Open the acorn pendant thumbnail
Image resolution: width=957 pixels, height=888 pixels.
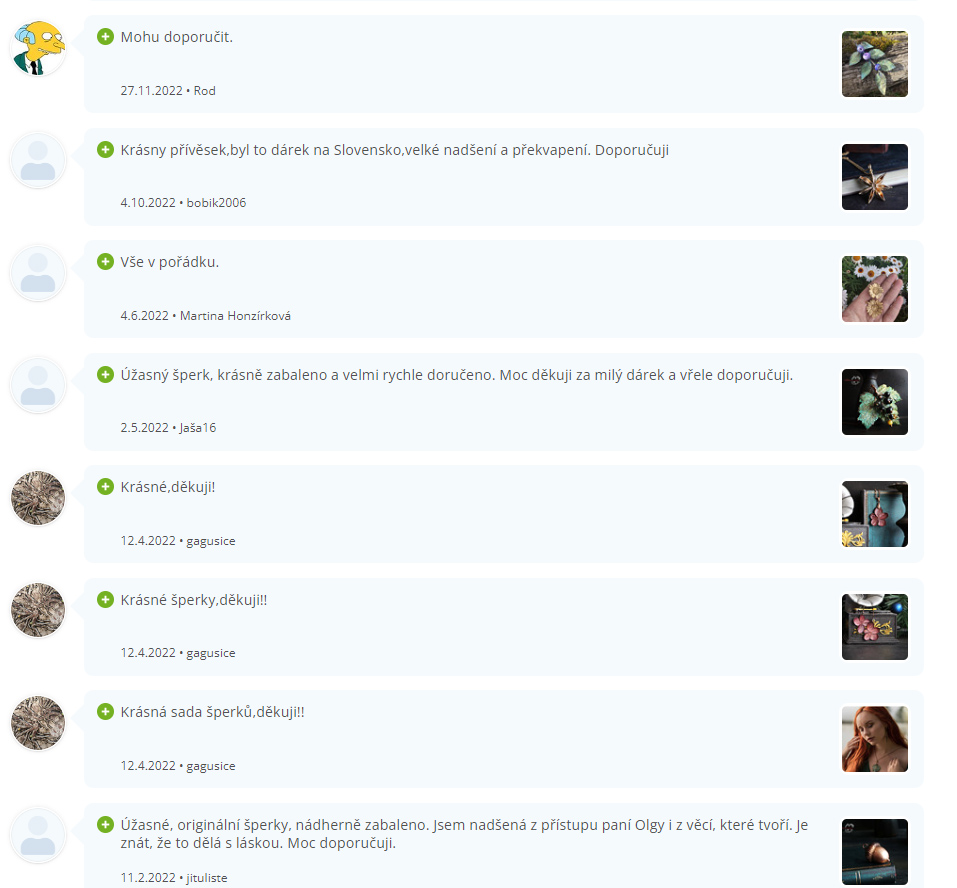pos(875,852)
